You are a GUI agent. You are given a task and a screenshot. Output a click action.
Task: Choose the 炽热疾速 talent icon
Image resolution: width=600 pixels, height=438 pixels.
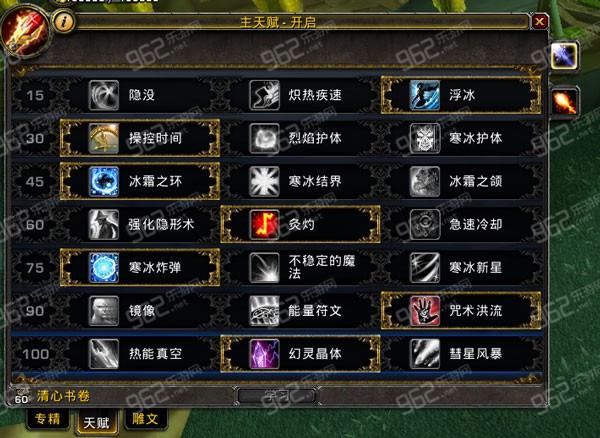[x=264, y=95]
